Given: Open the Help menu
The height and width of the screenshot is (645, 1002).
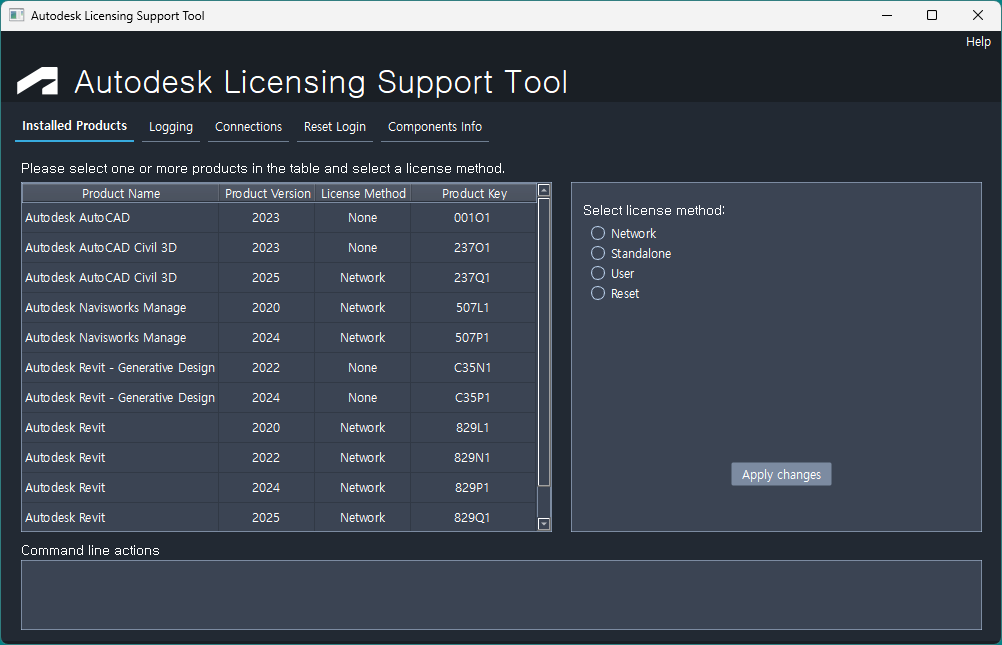Looking at the screenshot, I should (x=978, y=42).
